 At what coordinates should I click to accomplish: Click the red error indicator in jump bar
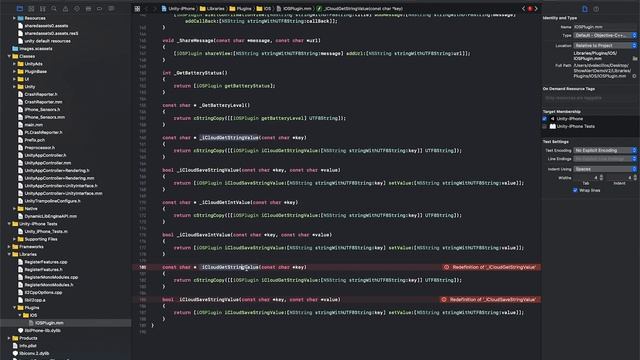click(530, 9)
